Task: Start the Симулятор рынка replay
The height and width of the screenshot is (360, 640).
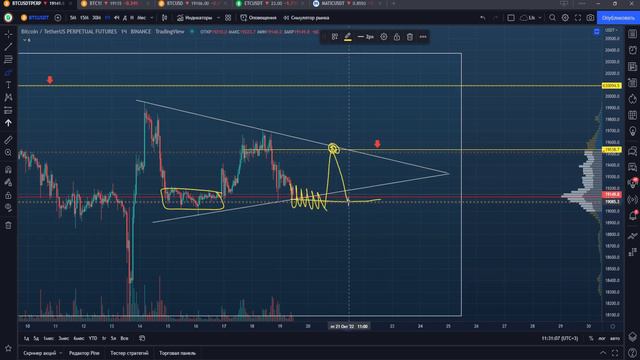Action: coord(306,18)
